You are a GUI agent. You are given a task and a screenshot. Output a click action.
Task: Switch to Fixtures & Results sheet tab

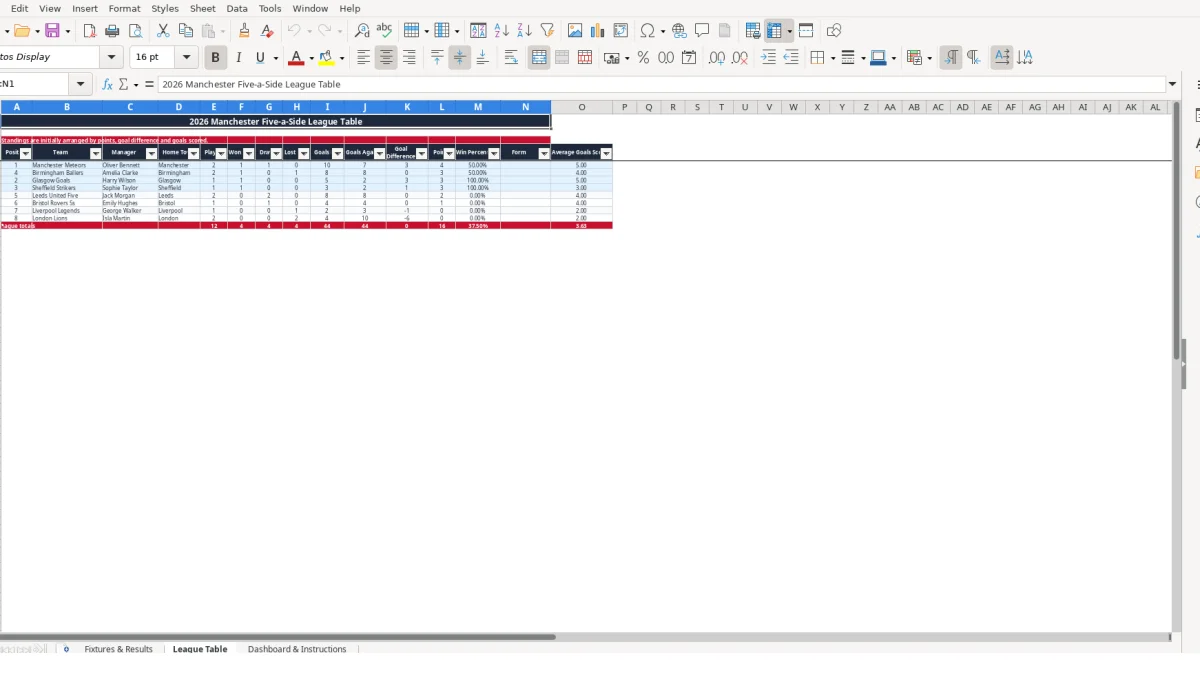(118, 649)
